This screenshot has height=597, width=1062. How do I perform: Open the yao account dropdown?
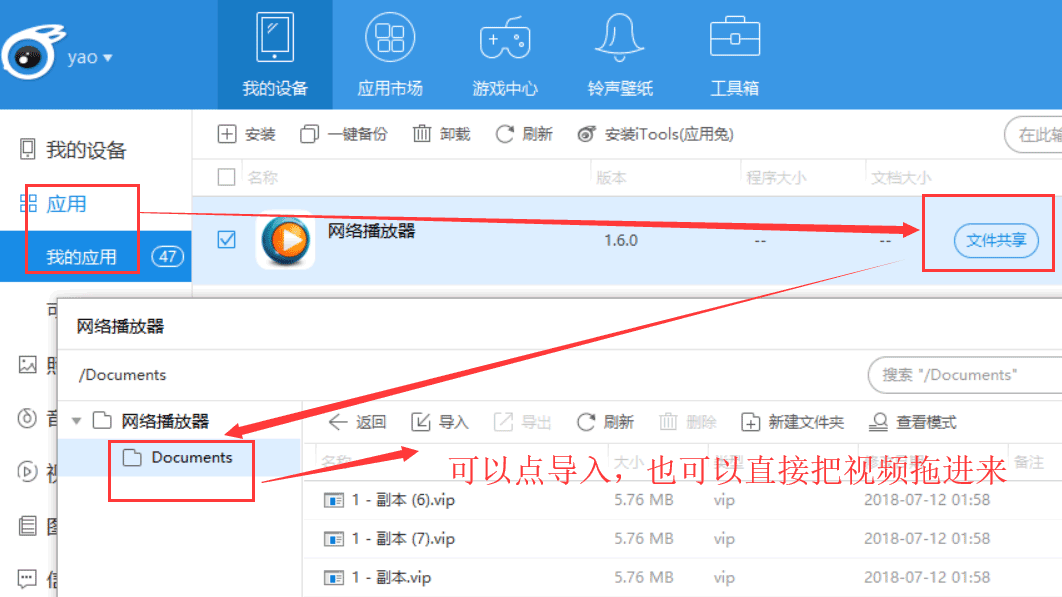[89, 58]
